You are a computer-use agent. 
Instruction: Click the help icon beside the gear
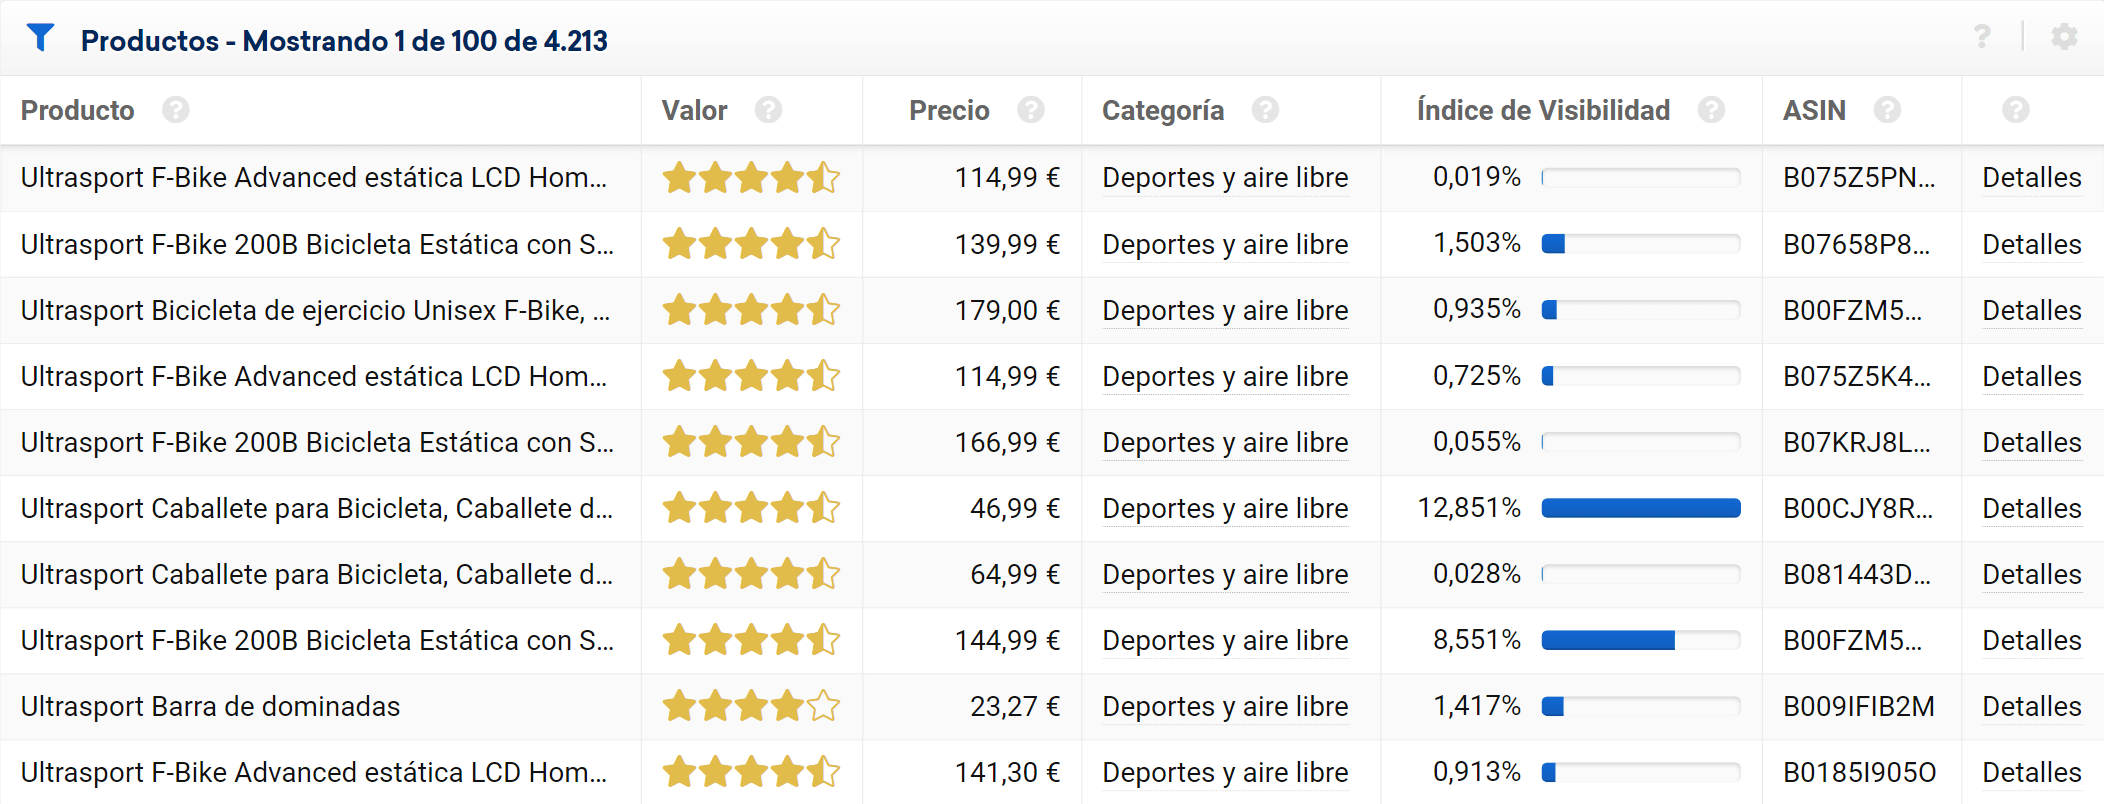tap(1982, 38)
